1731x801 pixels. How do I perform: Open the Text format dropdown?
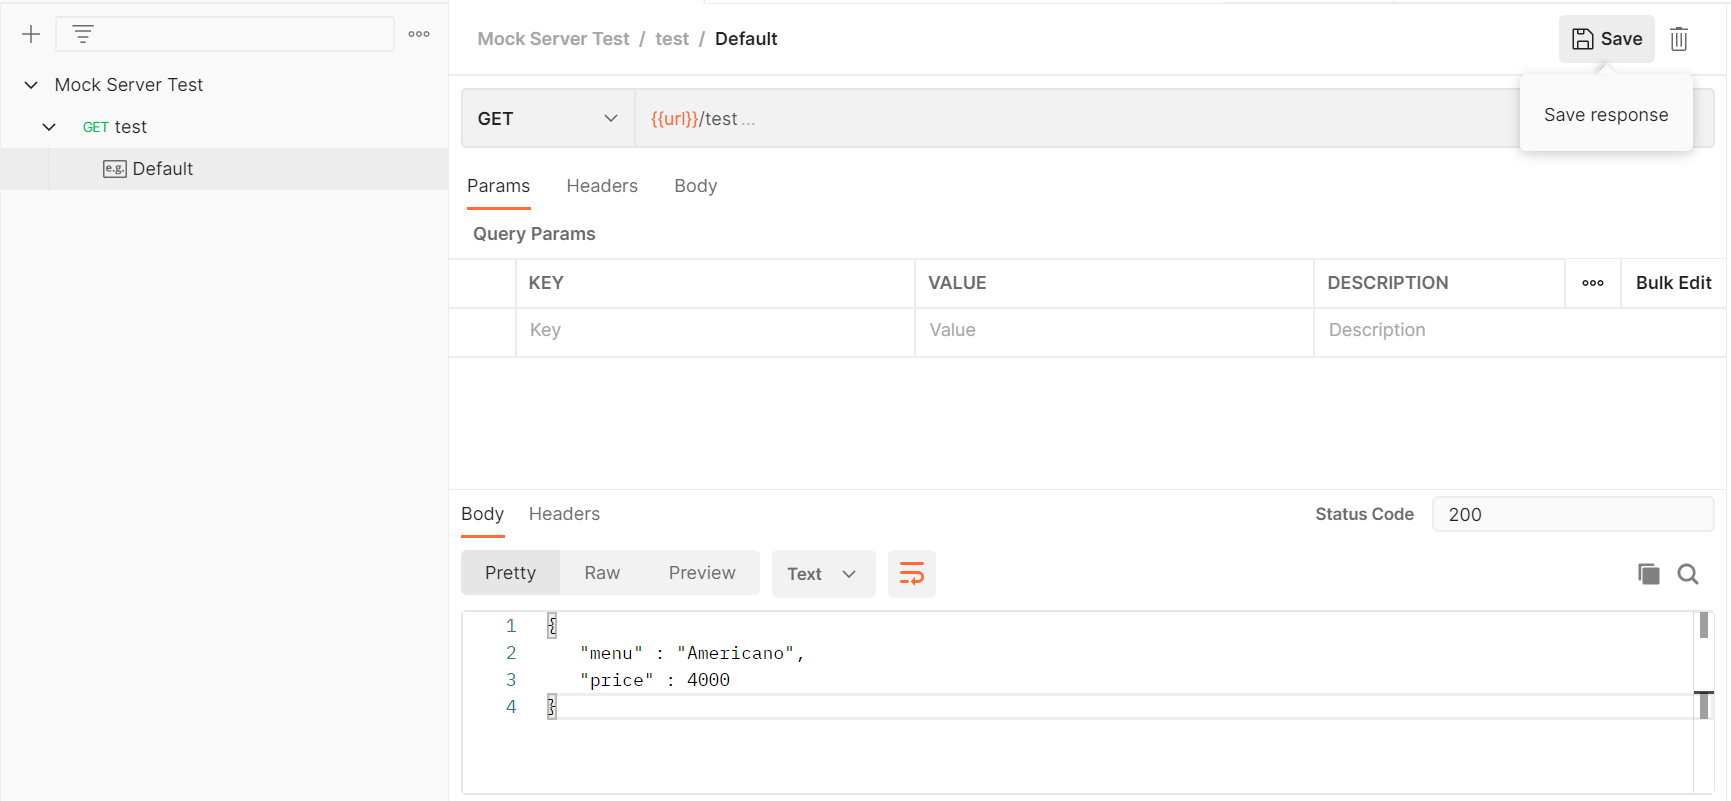tap(824, 574)
